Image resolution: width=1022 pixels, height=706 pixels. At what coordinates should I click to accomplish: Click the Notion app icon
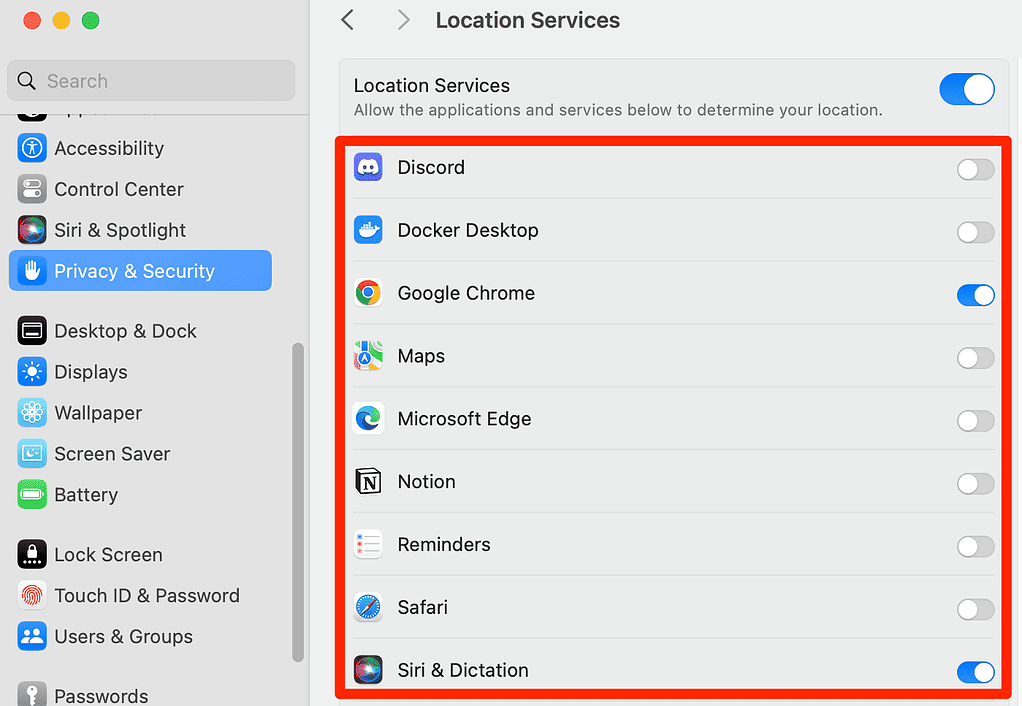pyautogui.click(x=367, y=481)
